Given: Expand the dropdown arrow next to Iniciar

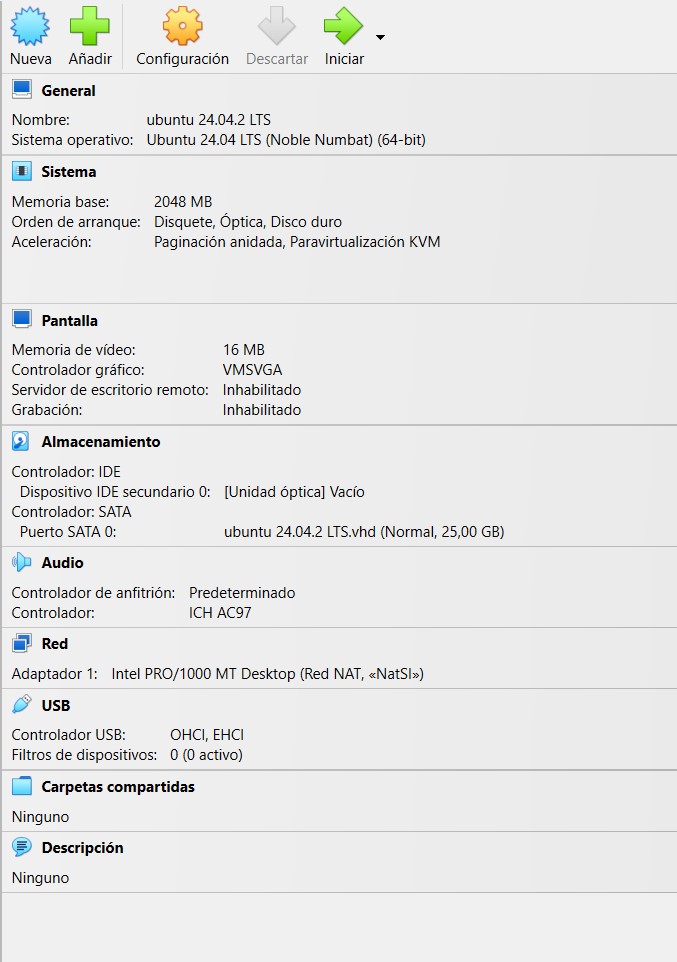Looking at the screenshot, I should pyautogui.click(x=380, y=37).
